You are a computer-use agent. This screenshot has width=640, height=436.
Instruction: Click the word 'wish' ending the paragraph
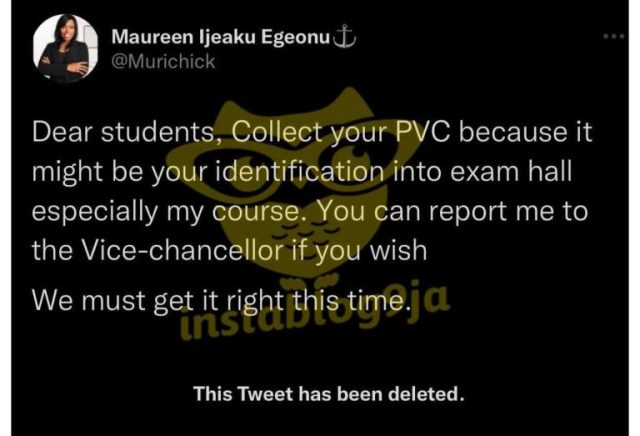click(398, 250)
